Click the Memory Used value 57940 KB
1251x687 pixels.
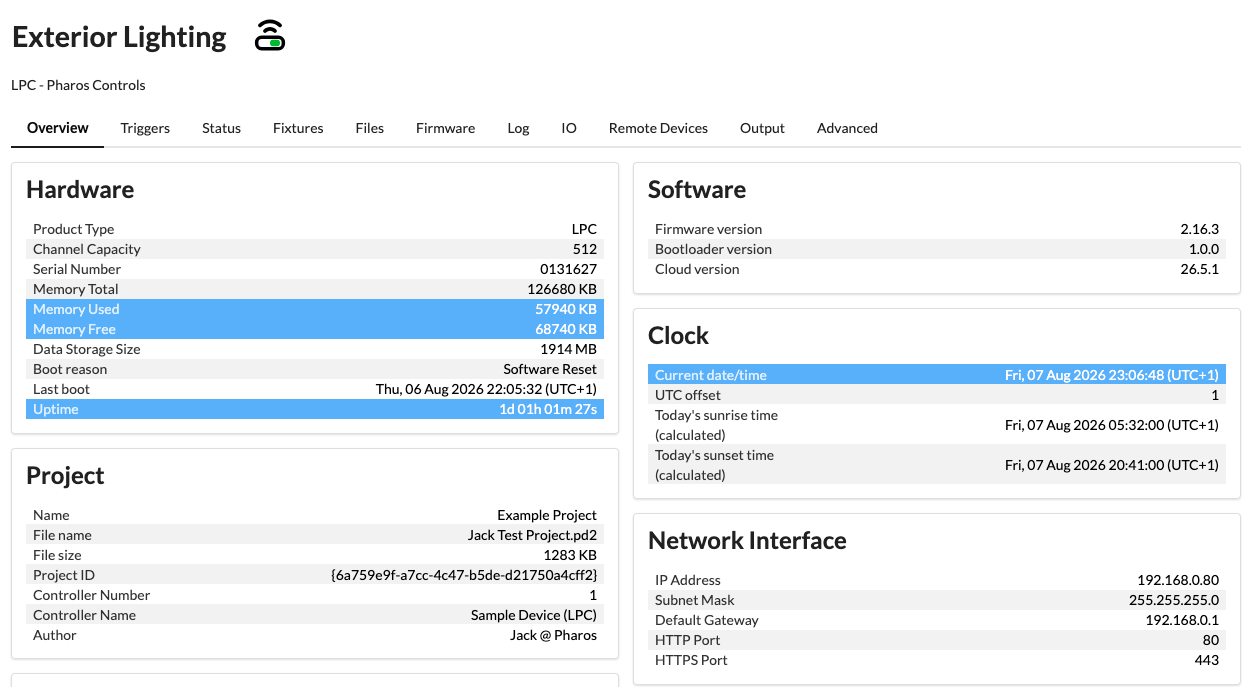tap(566, 309)
